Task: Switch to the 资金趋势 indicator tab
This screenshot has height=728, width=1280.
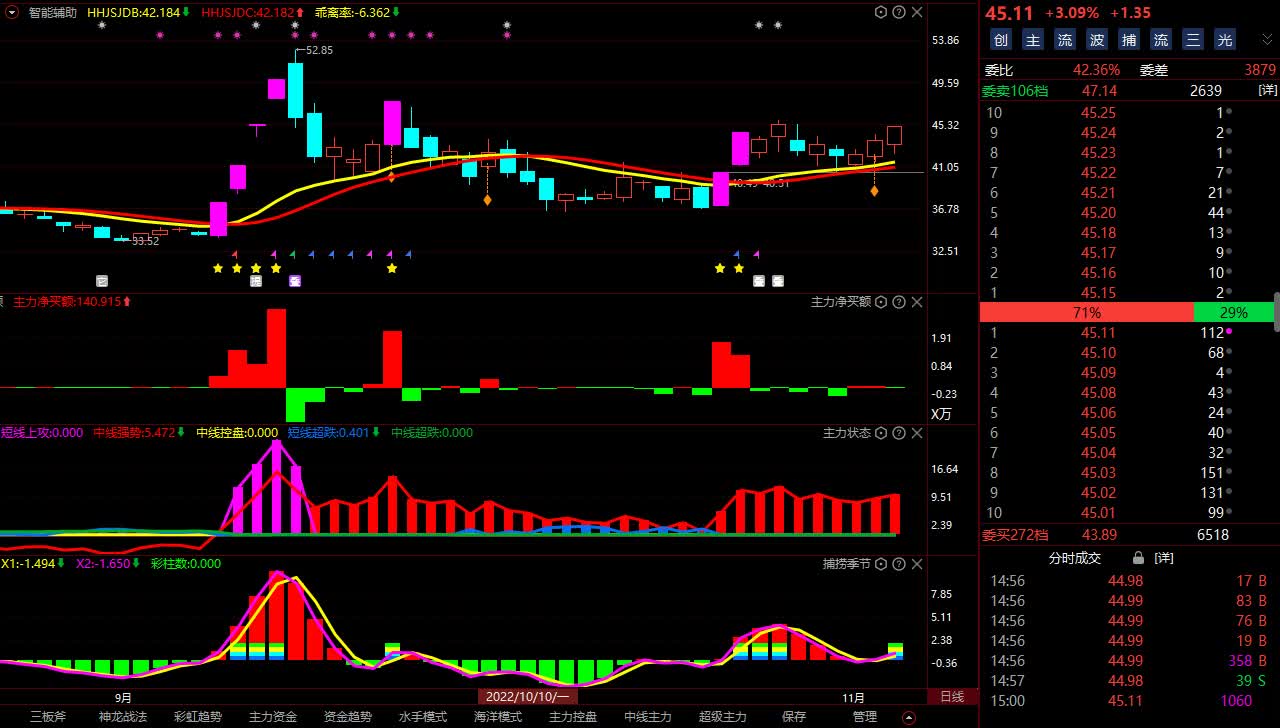Action: coord(348,717)
